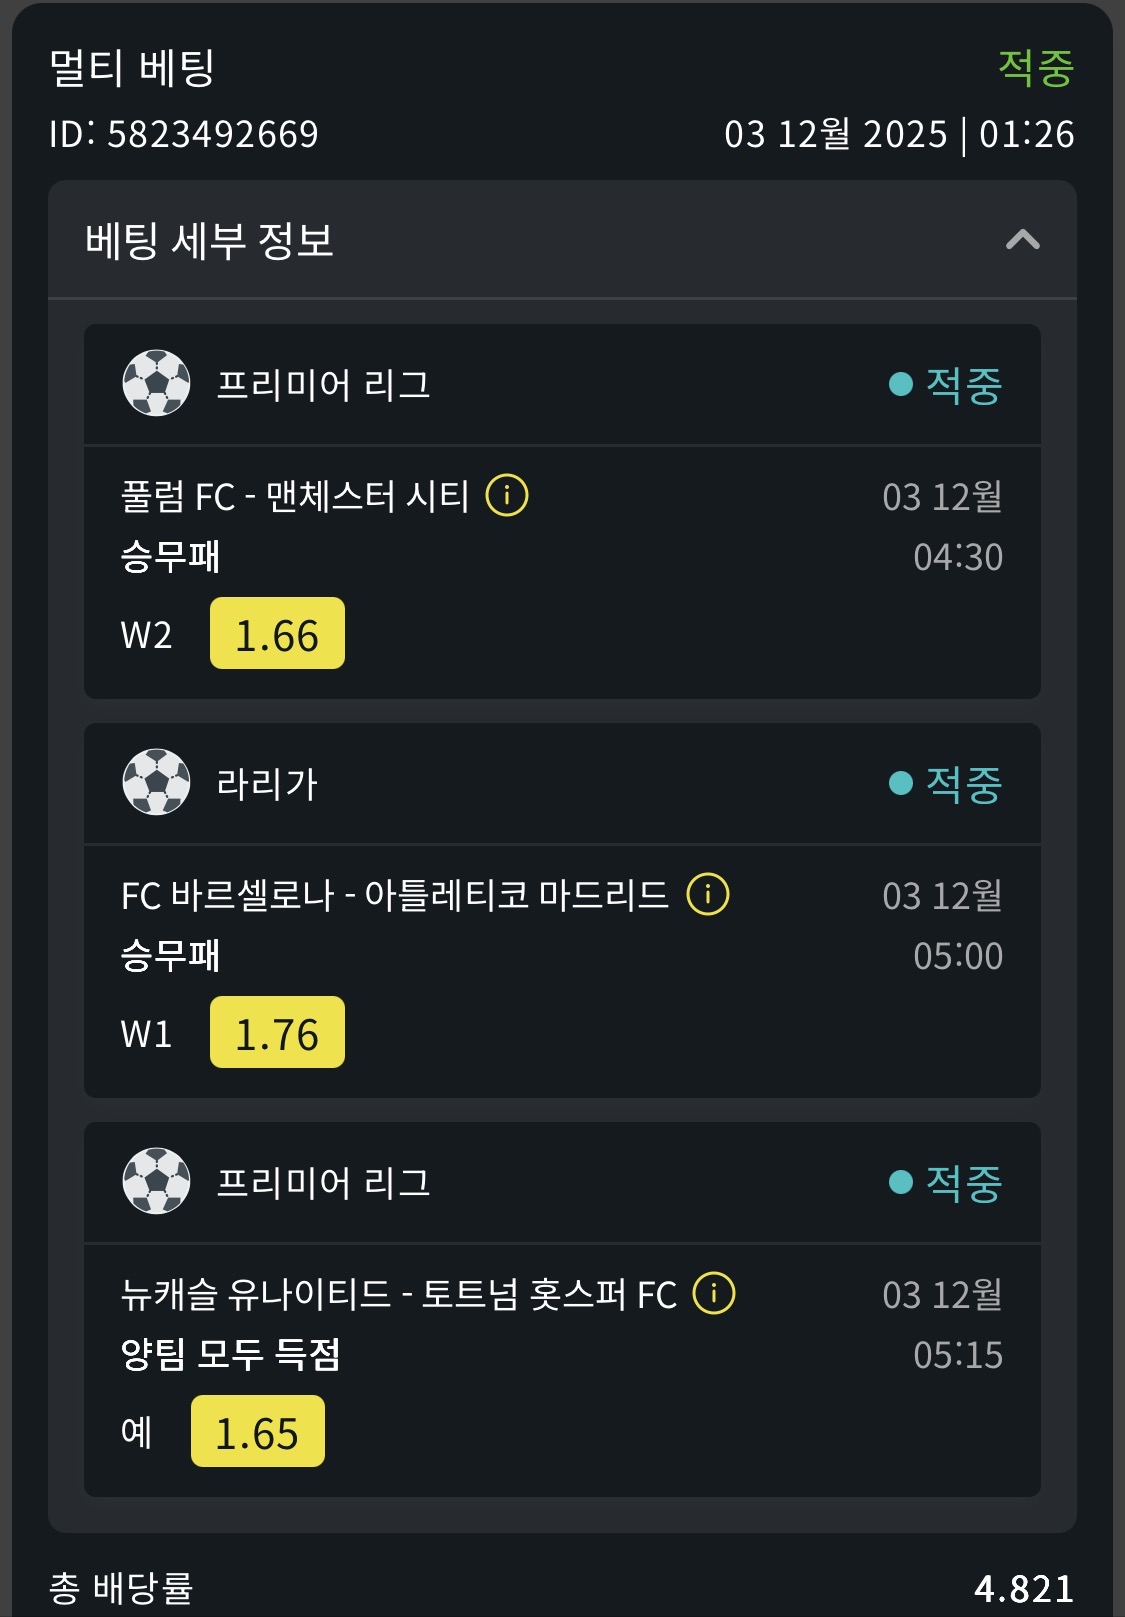Click soccer ball icon in first 프리미어 리그 card
This screenshot has height=1617, width=1125.
pos(156,383)
